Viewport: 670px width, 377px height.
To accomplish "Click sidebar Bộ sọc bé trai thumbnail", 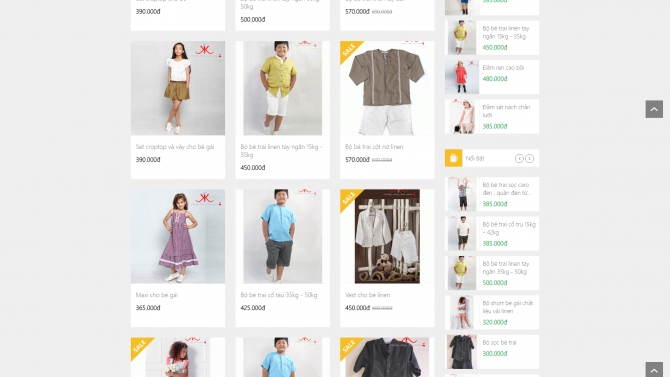I will [x=462, y=352].
